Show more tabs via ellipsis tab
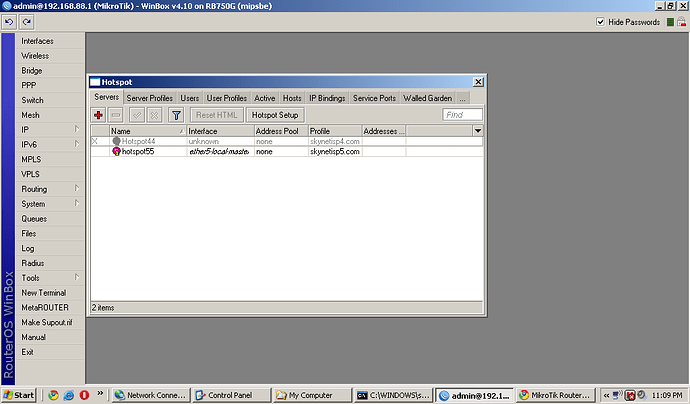Screen dimensions: 690x404 coord(462,98)
